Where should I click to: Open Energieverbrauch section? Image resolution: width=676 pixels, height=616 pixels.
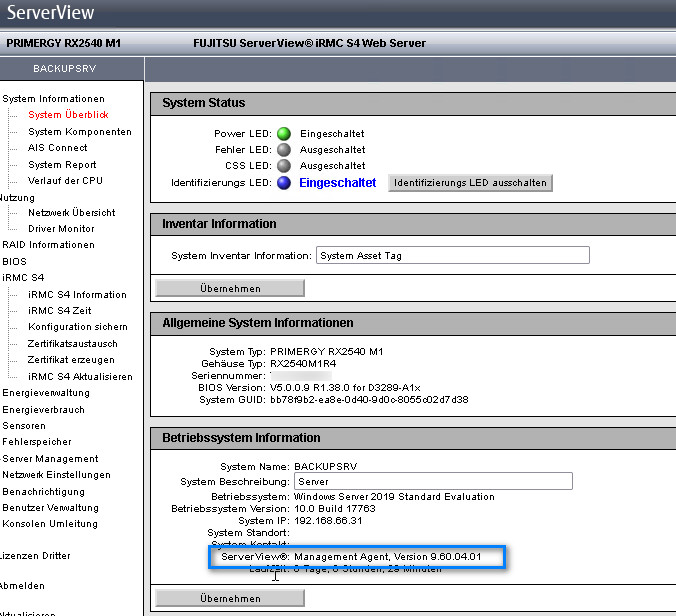click(x=44, y=410)
